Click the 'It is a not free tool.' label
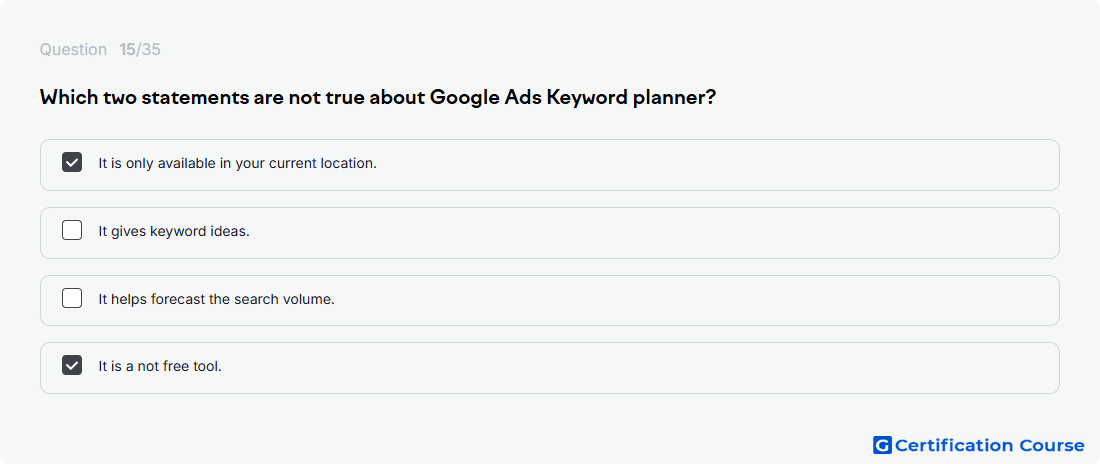 160,366
